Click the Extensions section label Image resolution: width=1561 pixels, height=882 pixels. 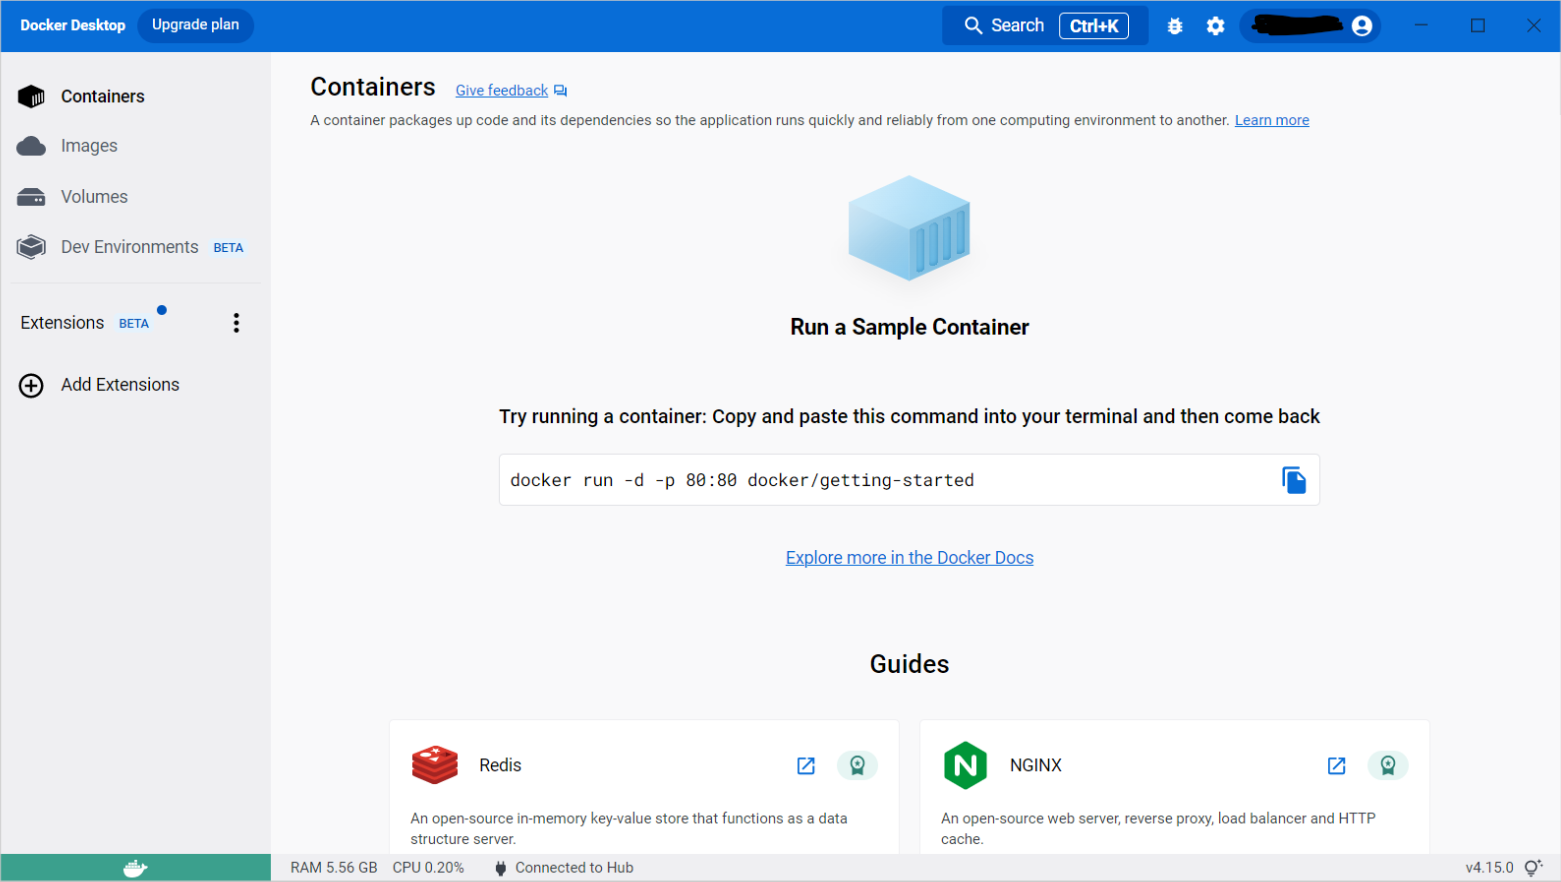pos(62,323)
